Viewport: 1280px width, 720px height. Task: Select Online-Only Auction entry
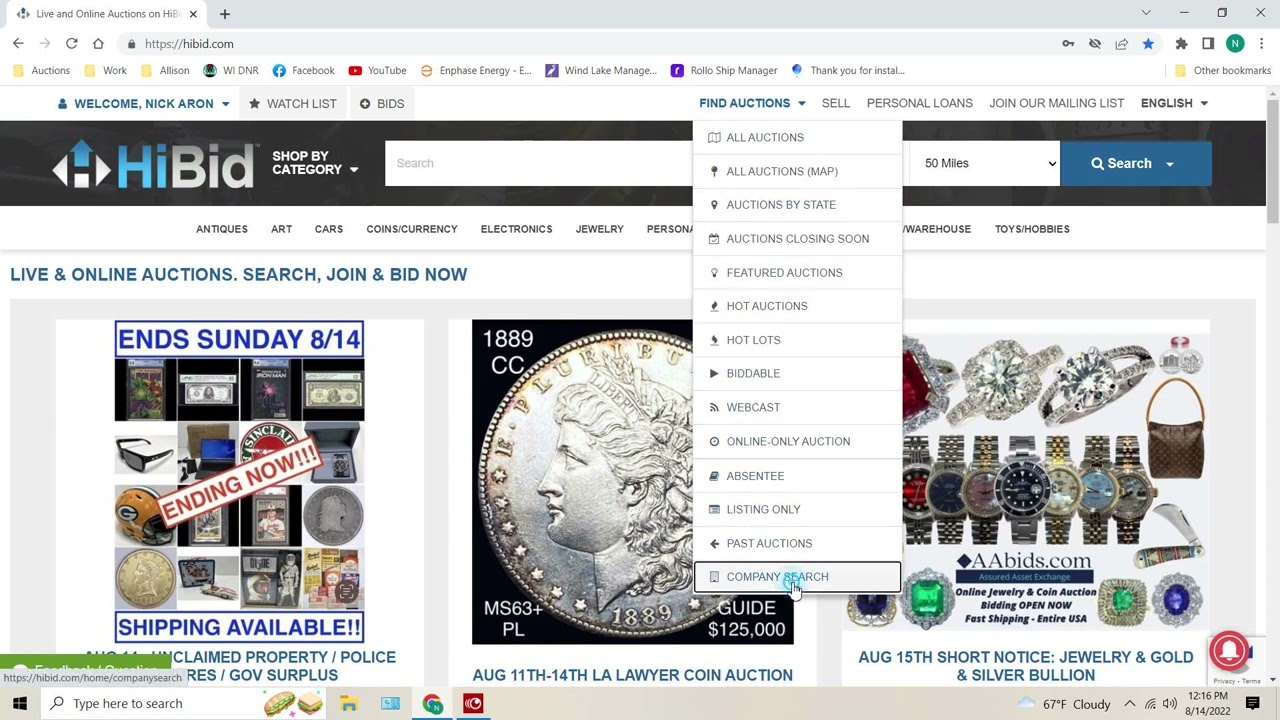(797, 441)
